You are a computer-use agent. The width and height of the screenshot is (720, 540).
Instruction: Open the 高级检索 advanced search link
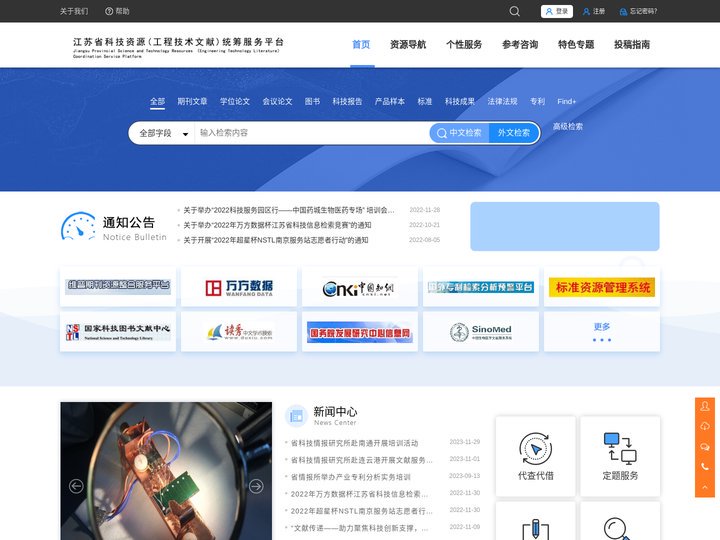pos(568,126)
